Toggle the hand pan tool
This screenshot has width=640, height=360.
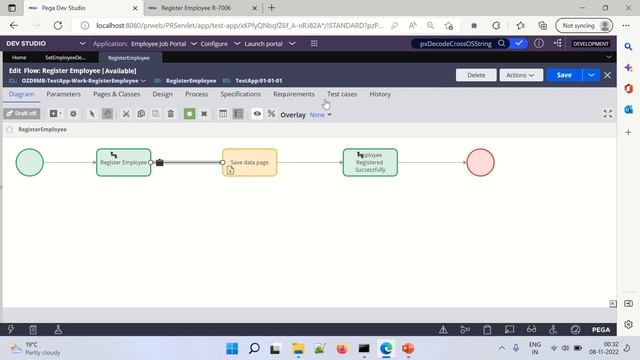(107, 114)
